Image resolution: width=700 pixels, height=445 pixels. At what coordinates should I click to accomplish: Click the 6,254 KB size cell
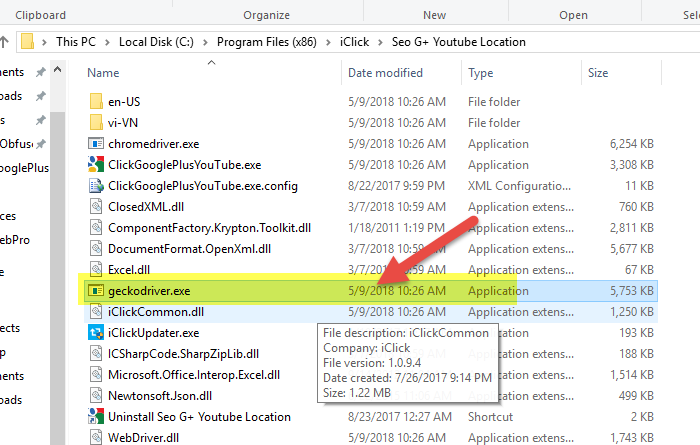click(632, 143)
